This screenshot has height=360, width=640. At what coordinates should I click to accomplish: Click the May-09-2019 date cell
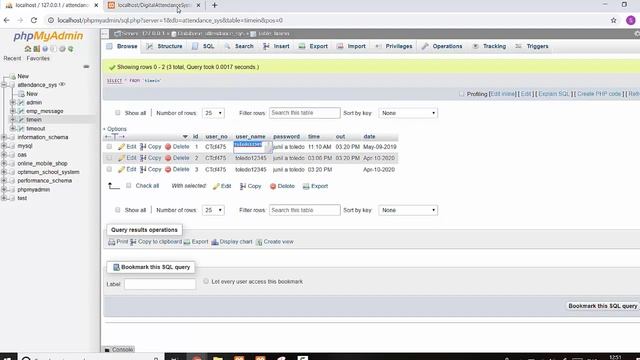pos(380,147)
